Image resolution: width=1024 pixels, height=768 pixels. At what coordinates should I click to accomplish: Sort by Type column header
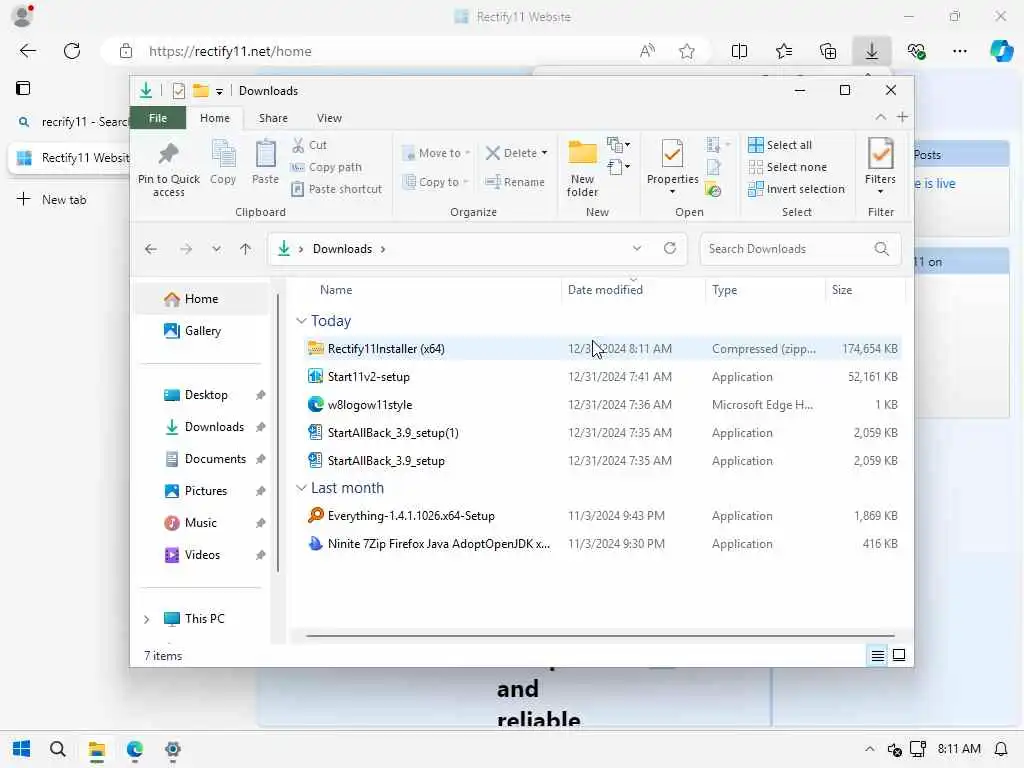(724, 290)
